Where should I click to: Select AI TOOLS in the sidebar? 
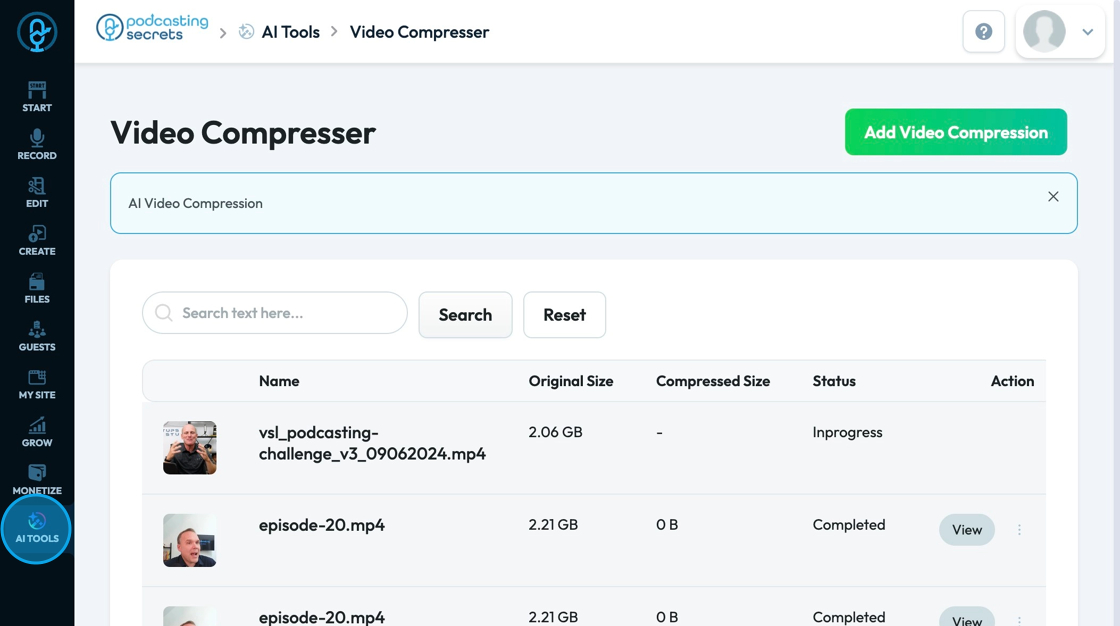click(37, 528)
